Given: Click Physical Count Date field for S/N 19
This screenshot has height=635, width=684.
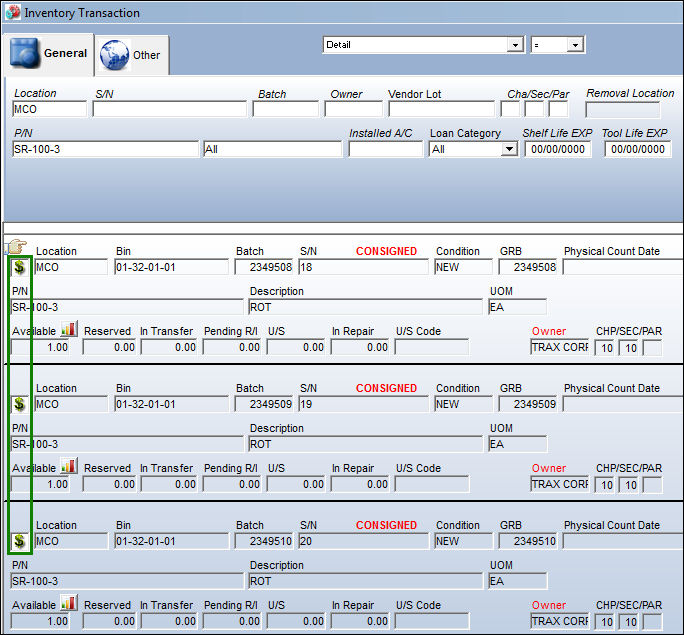Looking at the screenshot, I should (x=623, y=404).
